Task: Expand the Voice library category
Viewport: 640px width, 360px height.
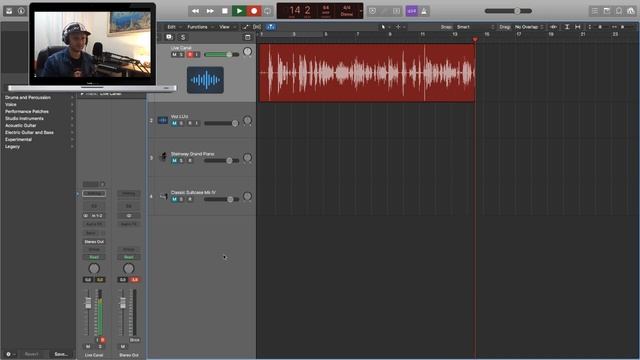Action: coord(39,104)
